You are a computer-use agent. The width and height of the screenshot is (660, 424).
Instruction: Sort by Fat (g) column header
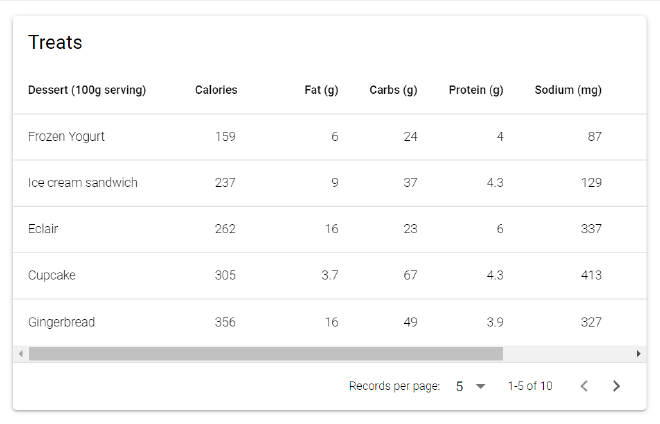coord(321,90)
